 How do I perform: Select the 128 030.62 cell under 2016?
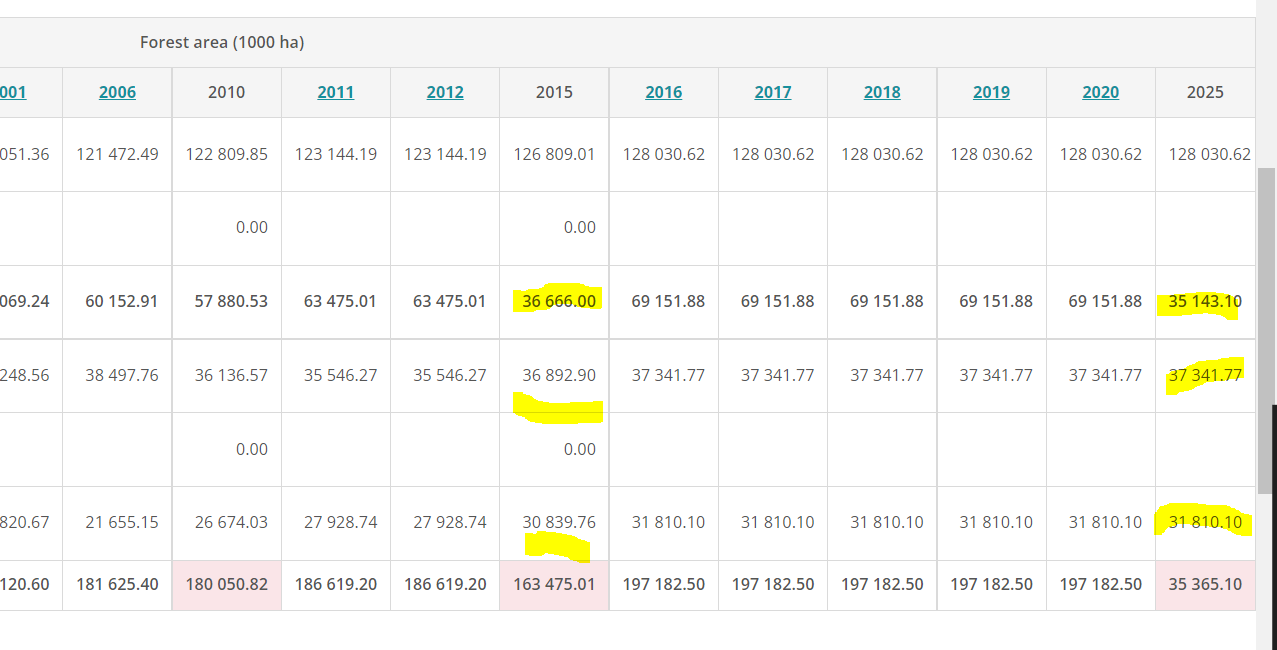click(663, 154)
